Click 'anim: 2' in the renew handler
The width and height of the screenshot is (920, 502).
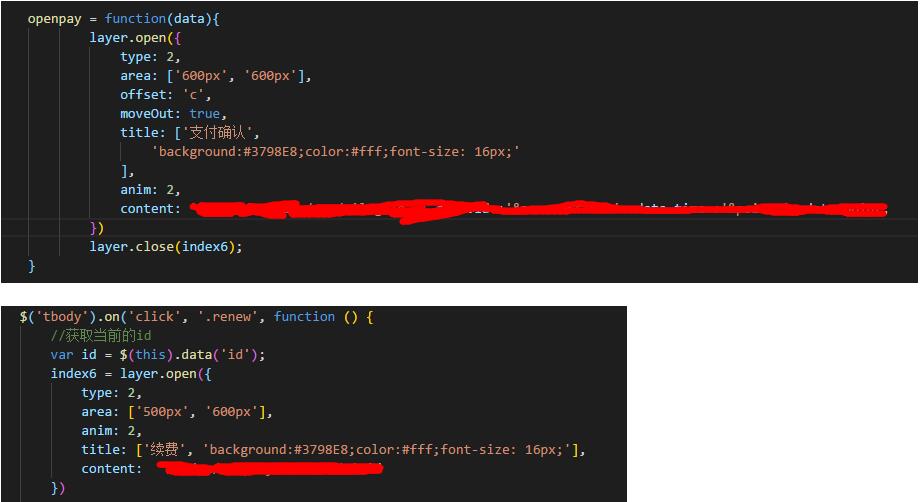point(111,430)
